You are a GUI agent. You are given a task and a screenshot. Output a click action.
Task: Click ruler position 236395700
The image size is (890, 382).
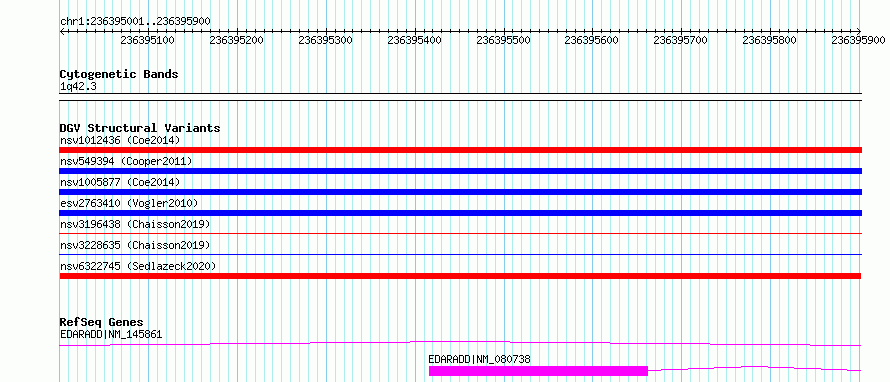pos(681,40)
